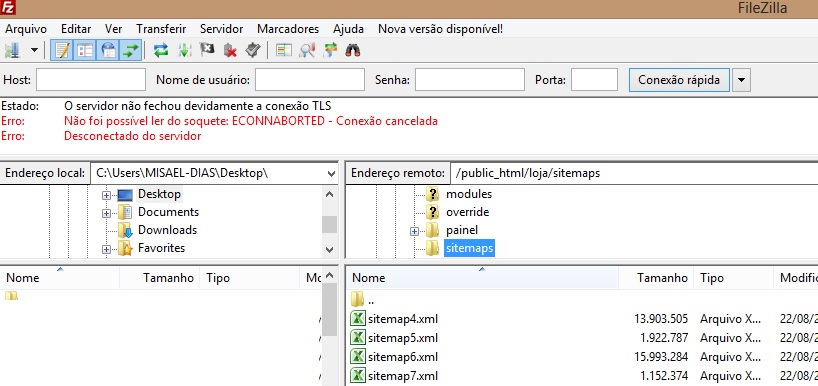
Task: Open the Ajuda menu
Action: 348,29
